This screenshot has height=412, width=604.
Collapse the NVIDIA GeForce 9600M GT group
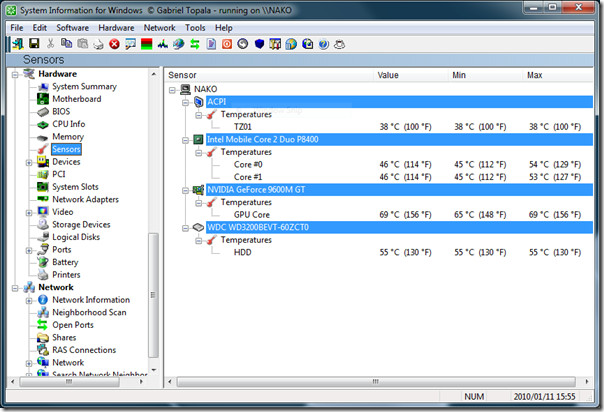tap(185, 190)
